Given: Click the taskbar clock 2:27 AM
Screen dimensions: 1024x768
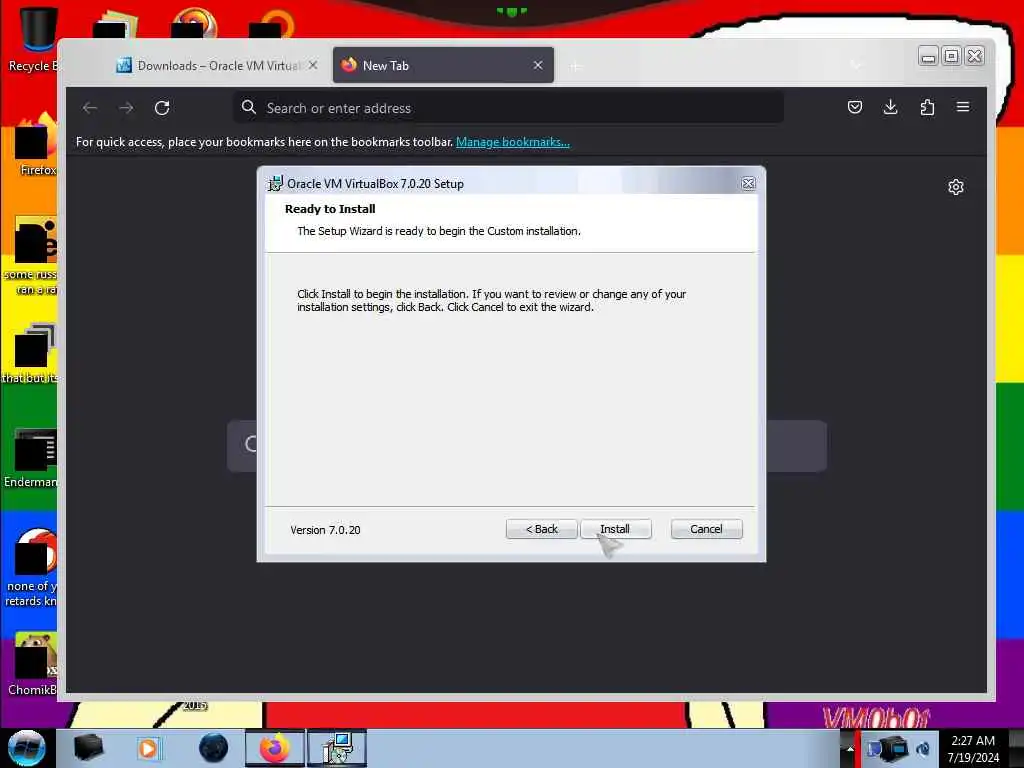Looking at the screenshot, I should point(973,748).
